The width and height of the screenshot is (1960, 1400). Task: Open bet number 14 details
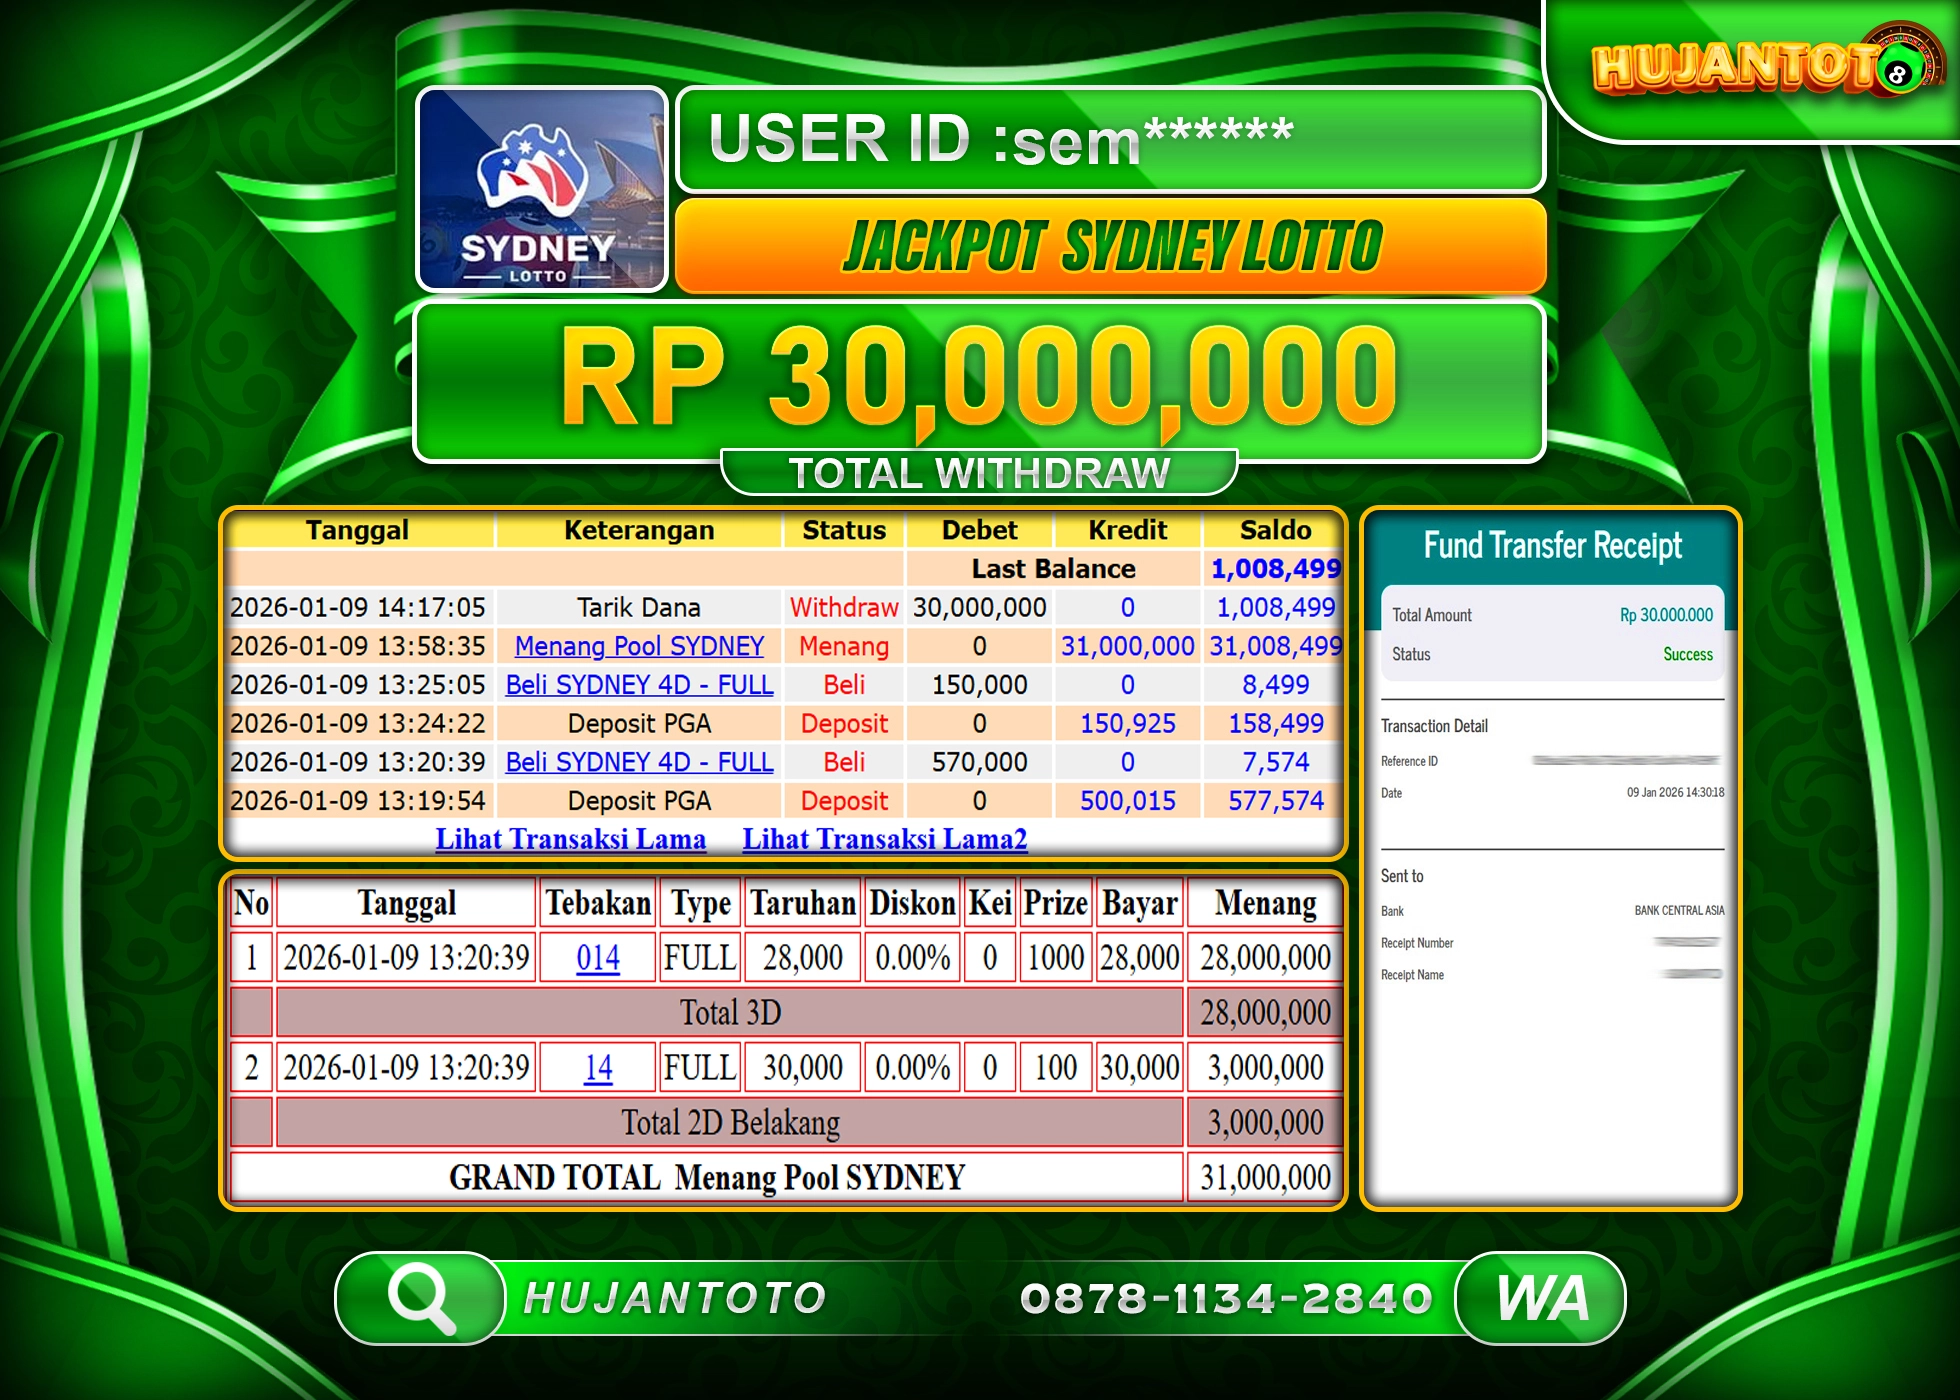click(x=597, y=1068)
